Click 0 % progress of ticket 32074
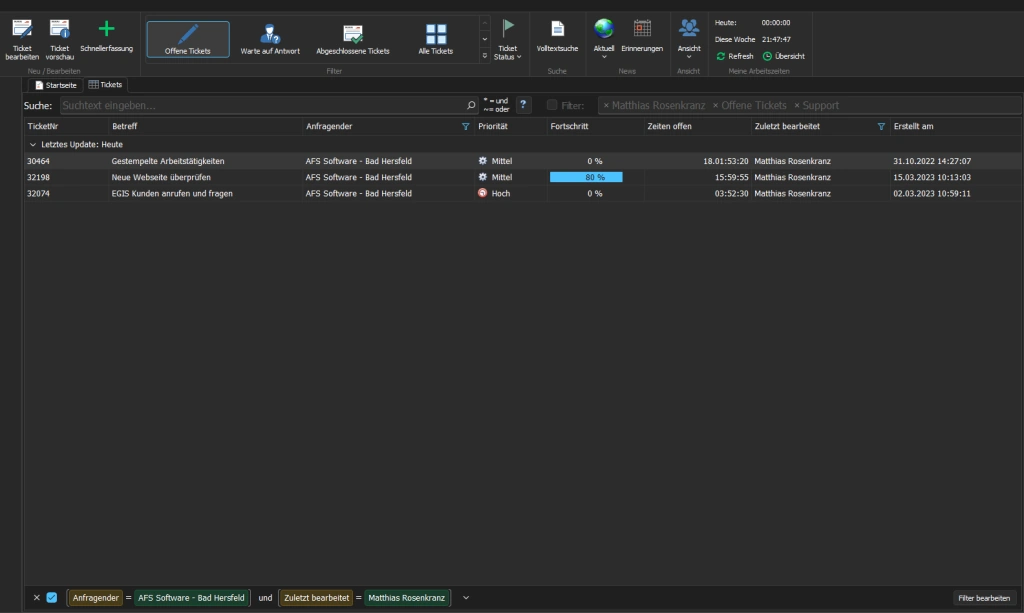Image resolution: width=1024 pixels, height=613 pixels. click(594, 193)
